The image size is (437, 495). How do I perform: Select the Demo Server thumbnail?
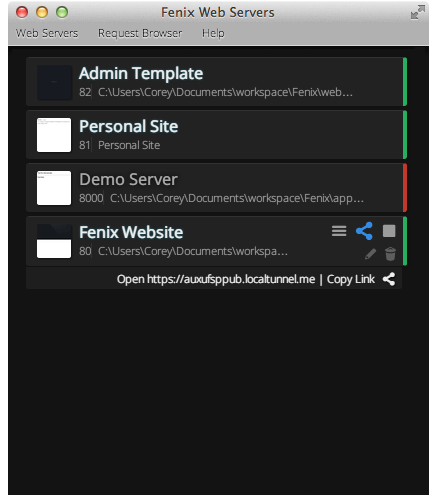coord(54,188)
